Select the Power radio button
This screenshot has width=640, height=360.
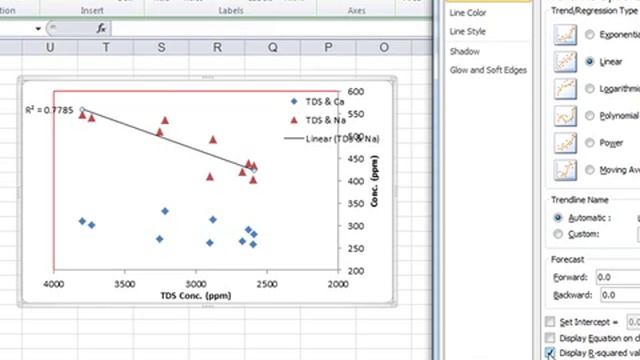coord(589,143)
